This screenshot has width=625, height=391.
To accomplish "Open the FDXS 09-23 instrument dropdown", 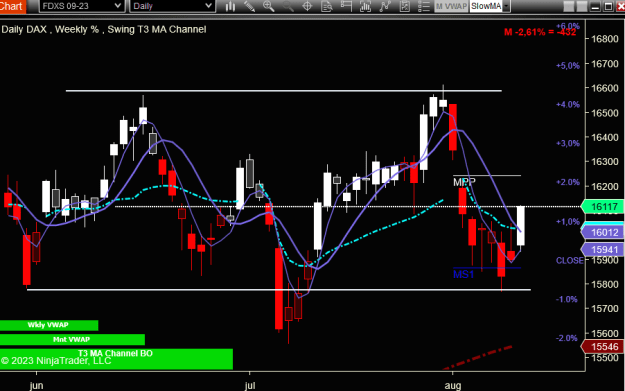I will click(82, 6).
